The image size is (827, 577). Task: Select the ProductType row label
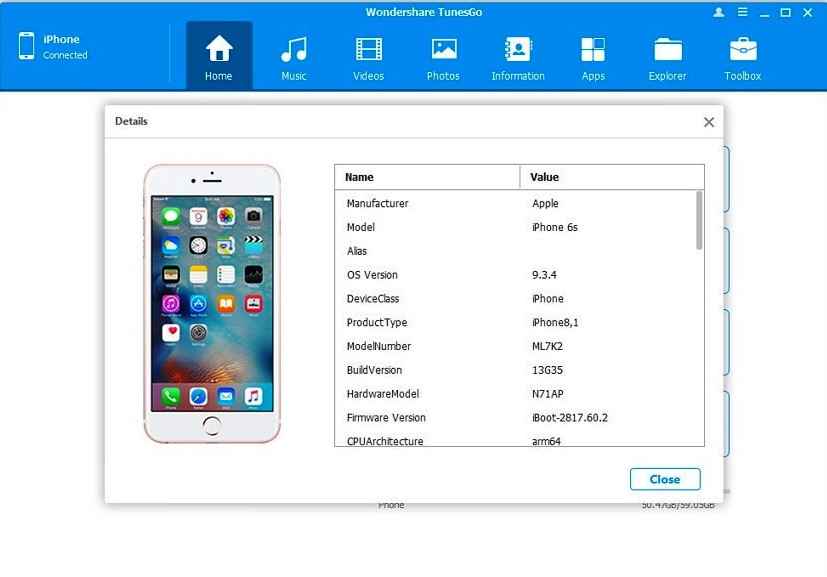(x=377, y=322)
